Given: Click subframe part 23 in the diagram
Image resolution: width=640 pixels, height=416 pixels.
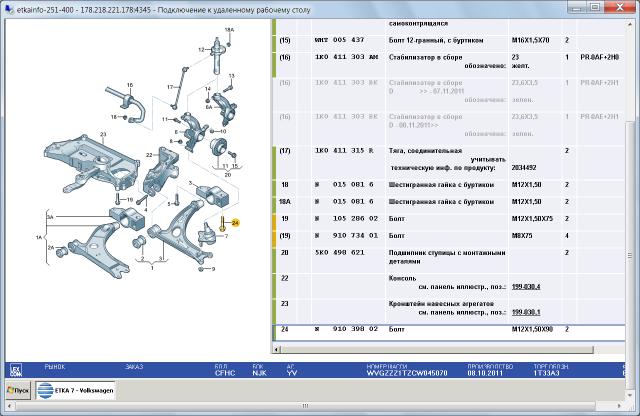Looking at the screenshot, I should (x=92, y=163).
